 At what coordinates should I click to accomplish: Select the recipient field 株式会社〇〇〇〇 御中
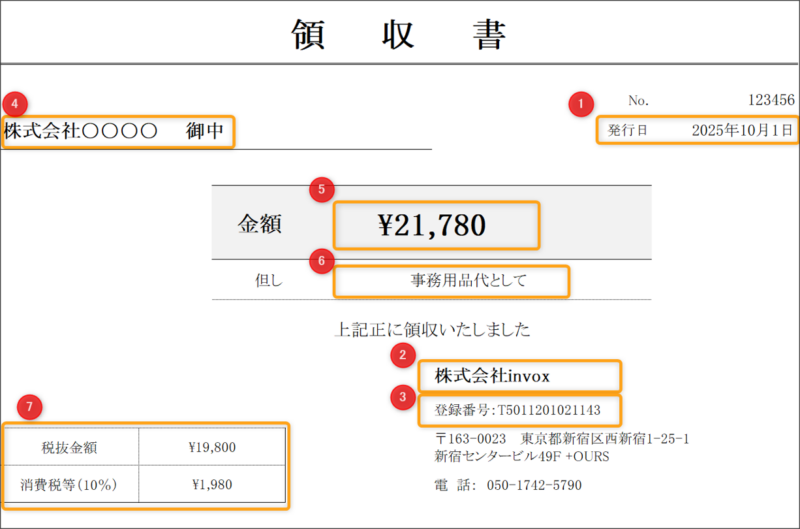117,131
